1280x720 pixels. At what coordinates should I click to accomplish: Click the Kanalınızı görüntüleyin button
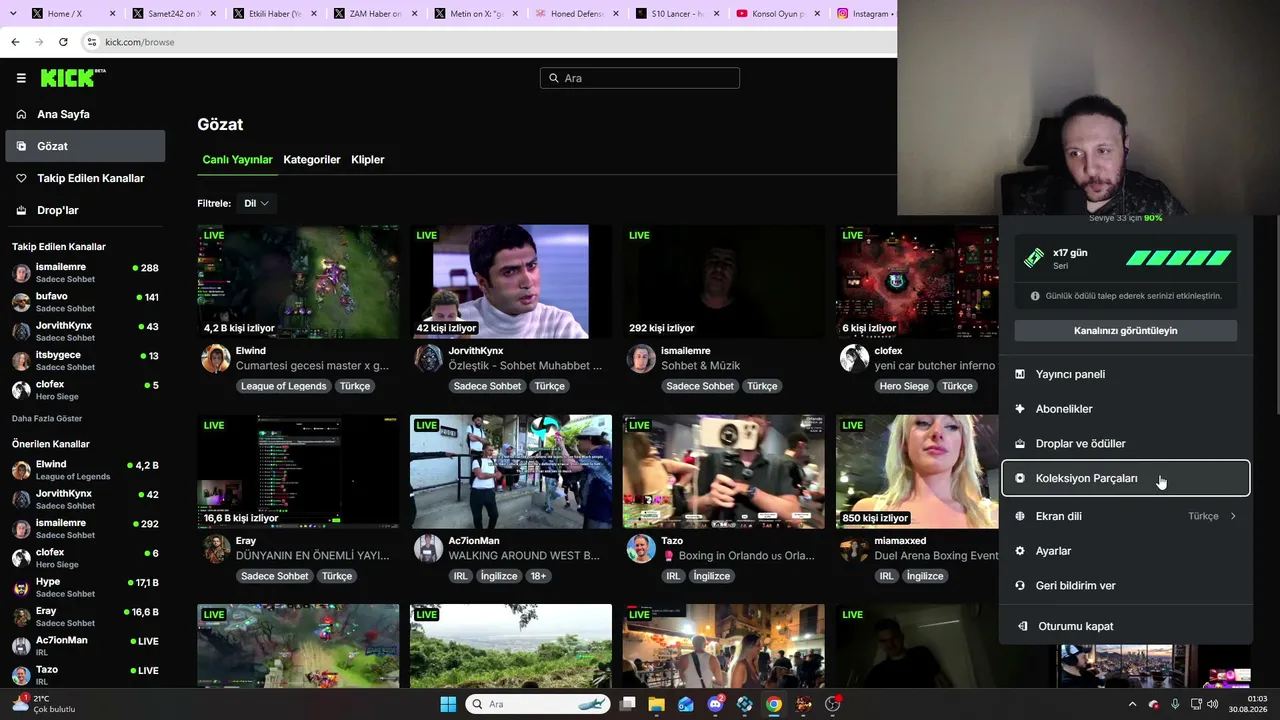pos(1126,331)
